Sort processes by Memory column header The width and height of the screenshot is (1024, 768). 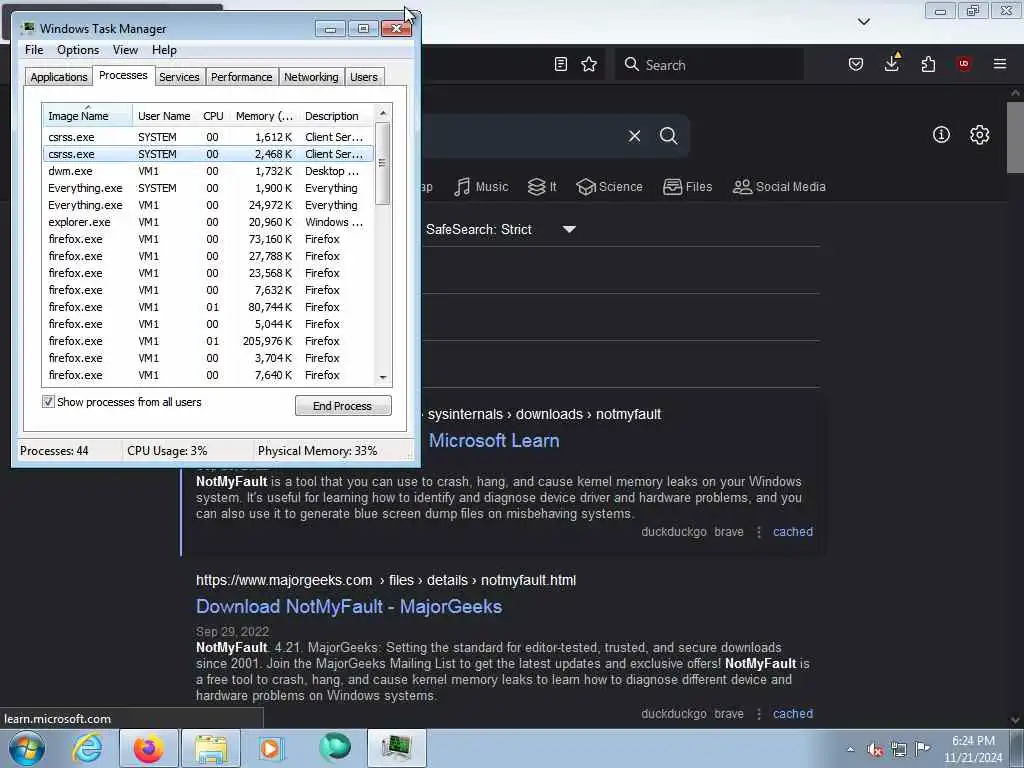pos(264,116)
